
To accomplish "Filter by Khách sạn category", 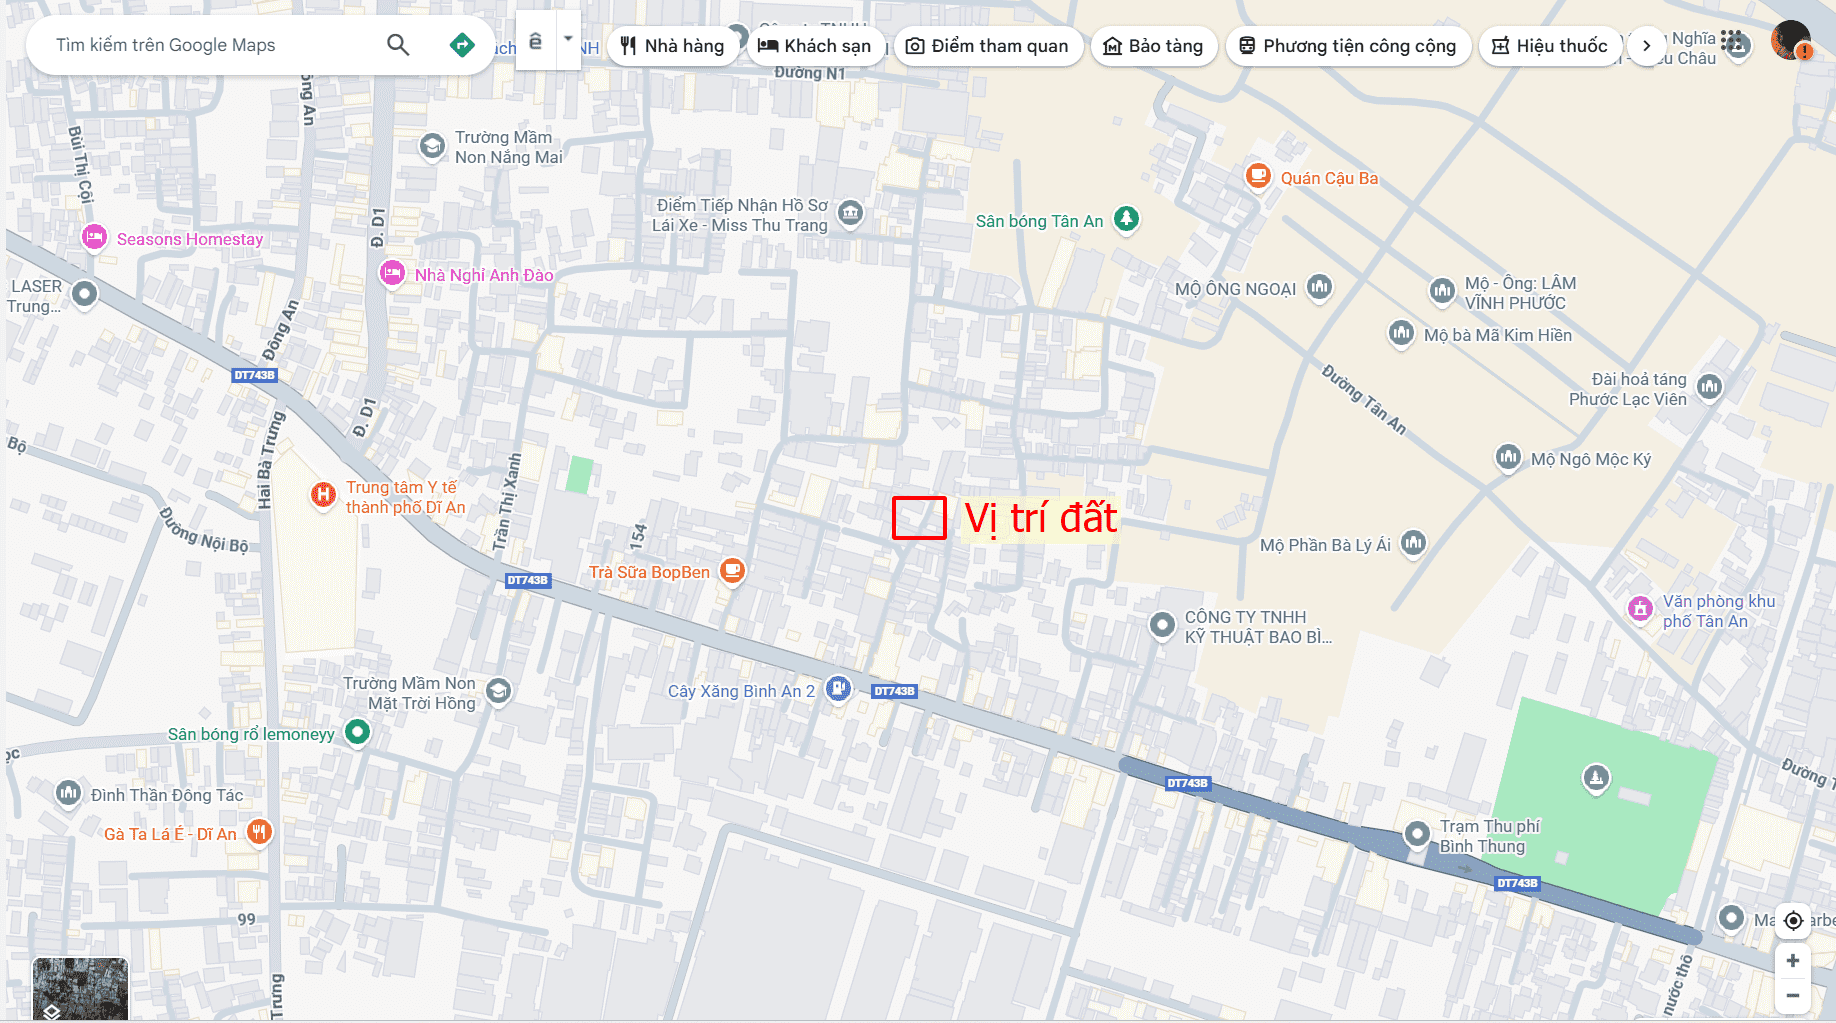I will pos(815,46).
